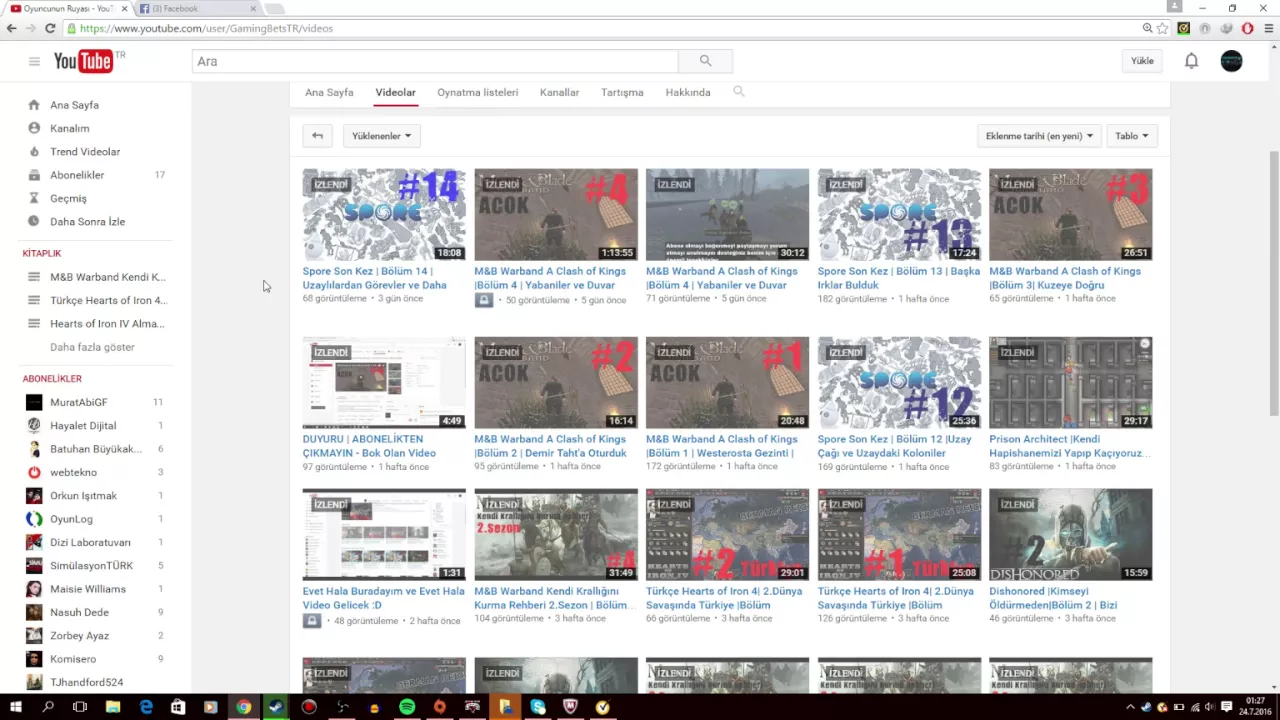Switch to Facebook browser tab

pyautogui.click(x=195, y=8)
